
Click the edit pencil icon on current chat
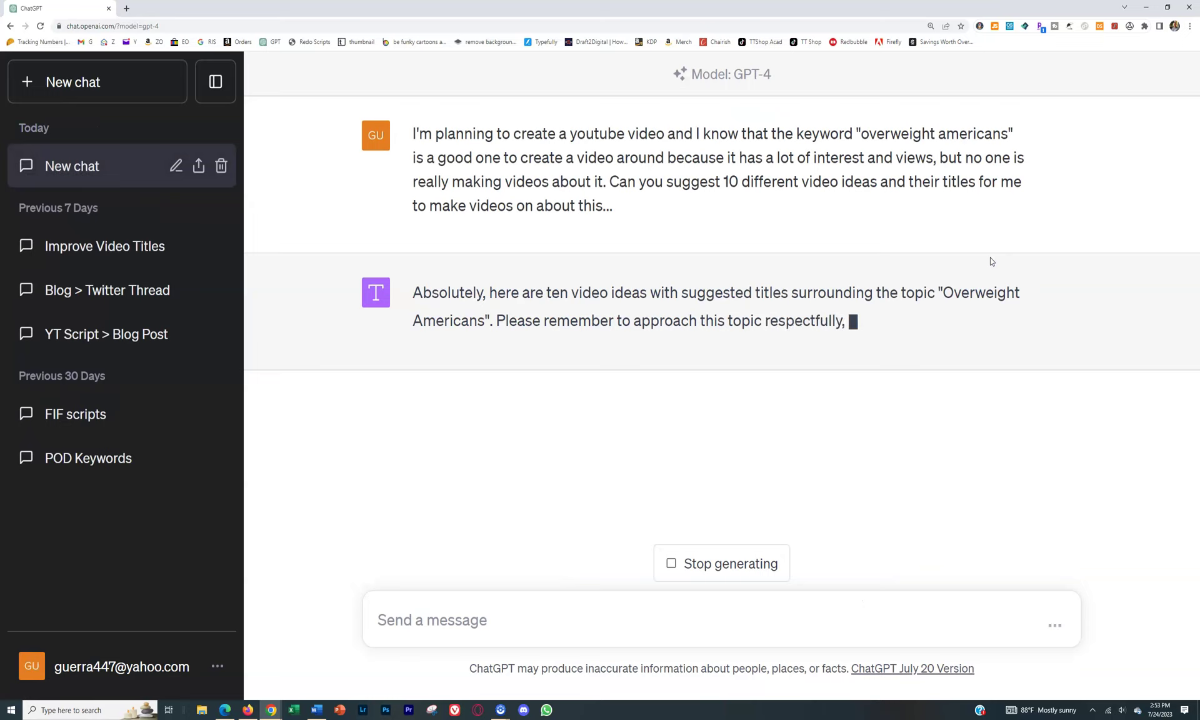176,166
